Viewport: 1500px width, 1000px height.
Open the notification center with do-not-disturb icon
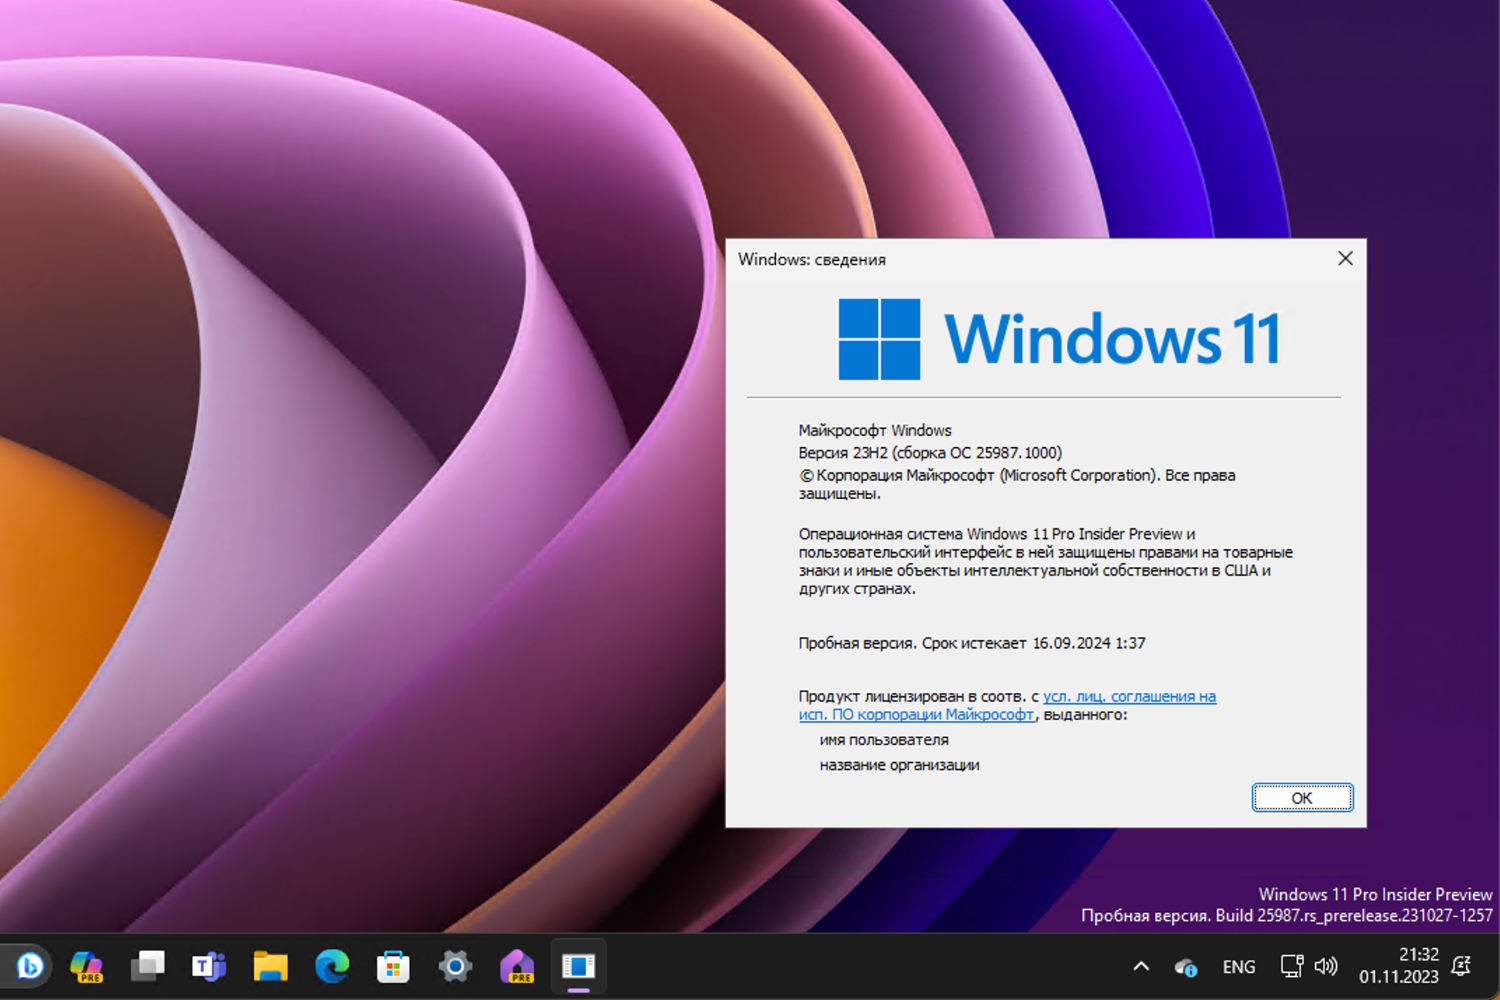(1460, 966)
